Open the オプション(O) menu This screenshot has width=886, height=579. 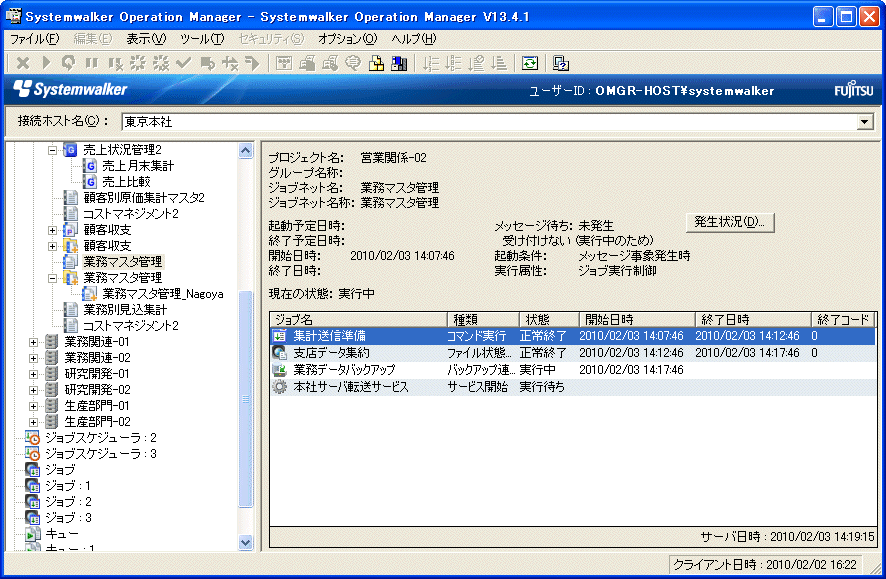pyautogui.click(x=347, y=38)
